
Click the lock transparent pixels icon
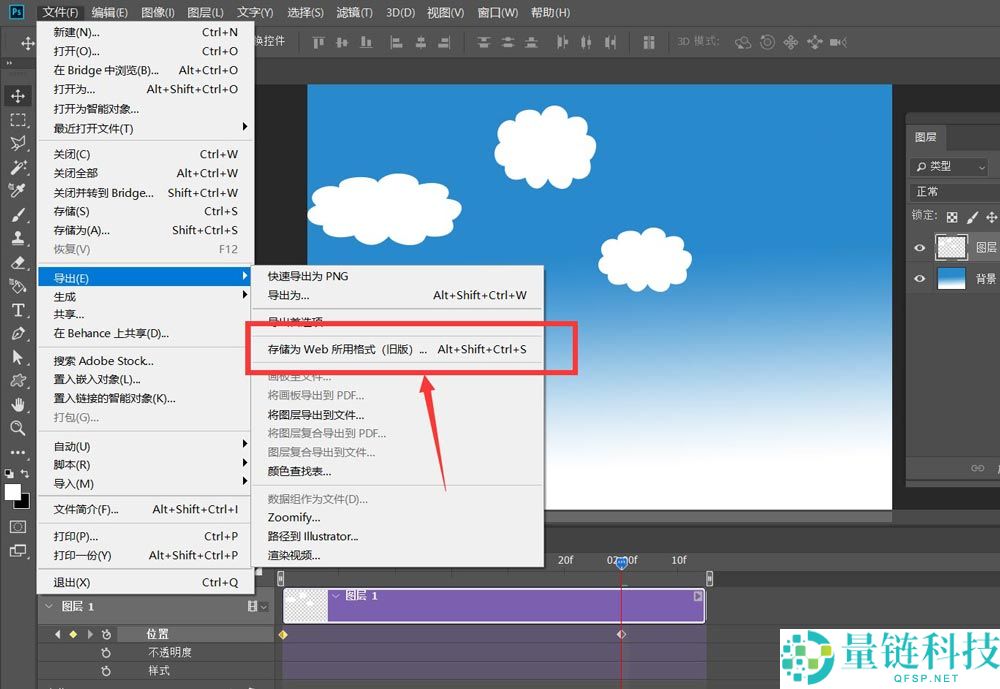pos(952,216)
